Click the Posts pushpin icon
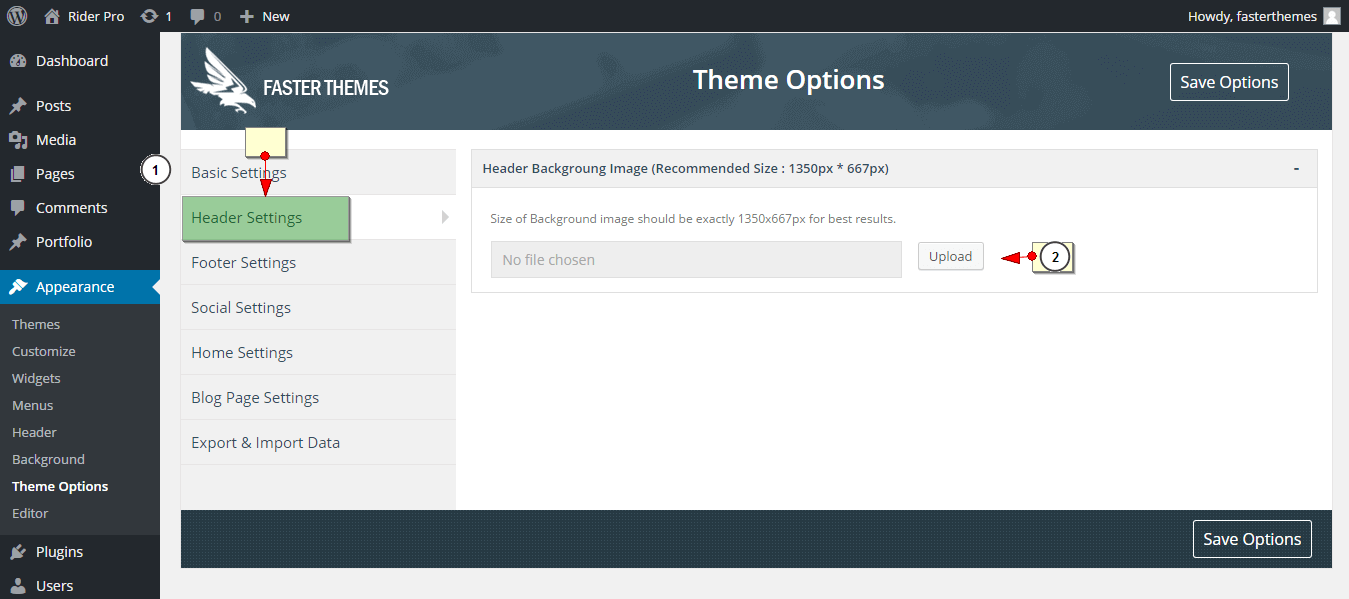Screen dimensions: 1349x599 [18, 106]
